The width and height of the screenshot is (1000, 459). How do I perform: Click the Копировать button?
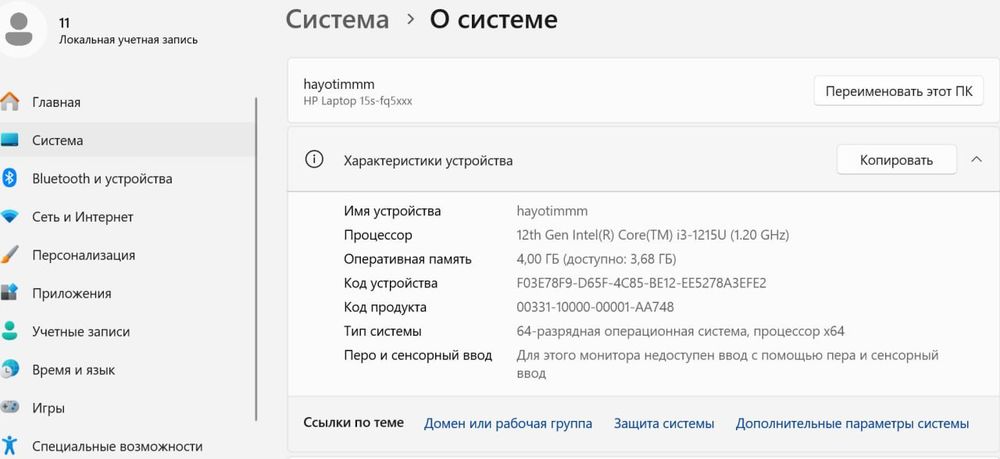(x=896, y=160)
